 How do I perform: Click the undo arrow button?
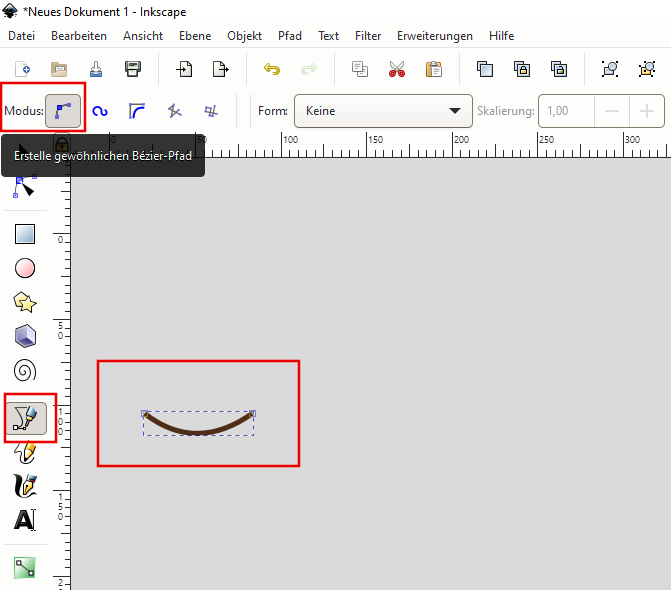tap(272, 69)
